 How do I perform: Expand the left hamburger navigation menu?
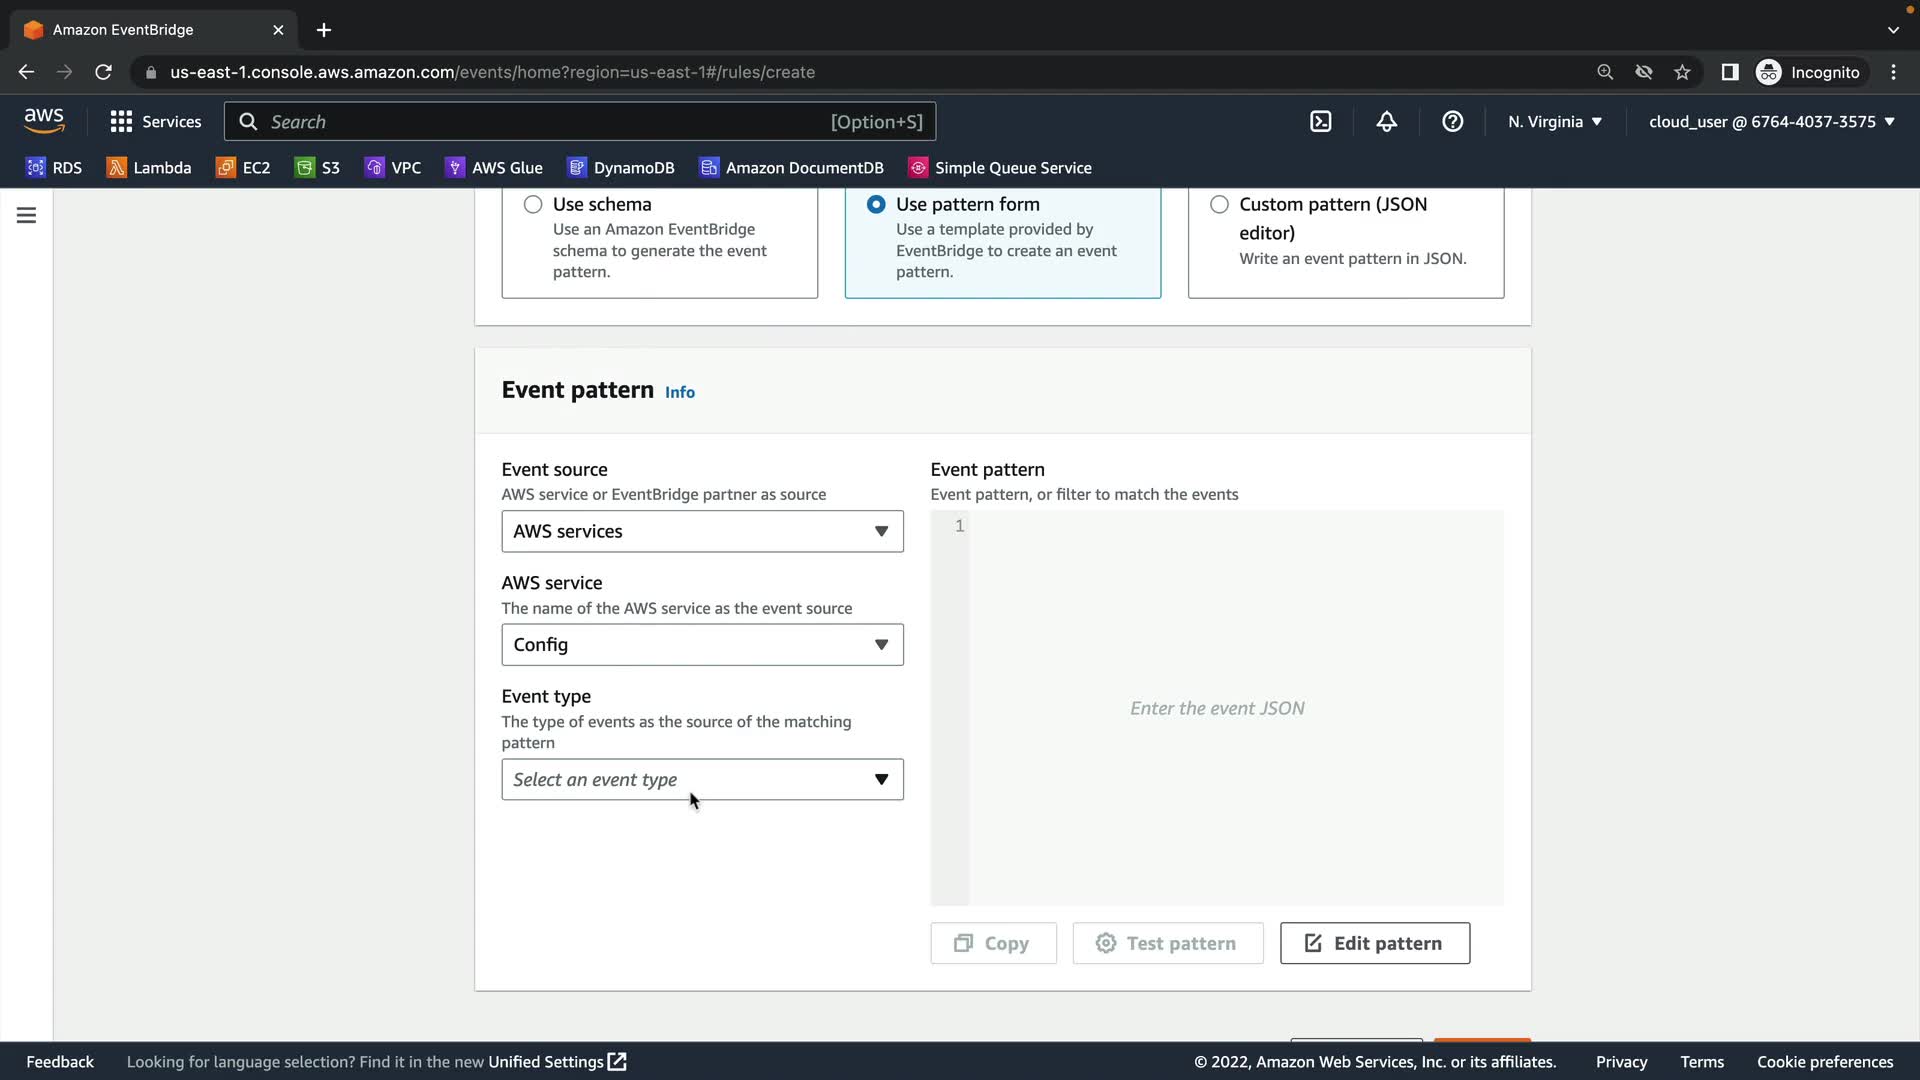(27, 216)
